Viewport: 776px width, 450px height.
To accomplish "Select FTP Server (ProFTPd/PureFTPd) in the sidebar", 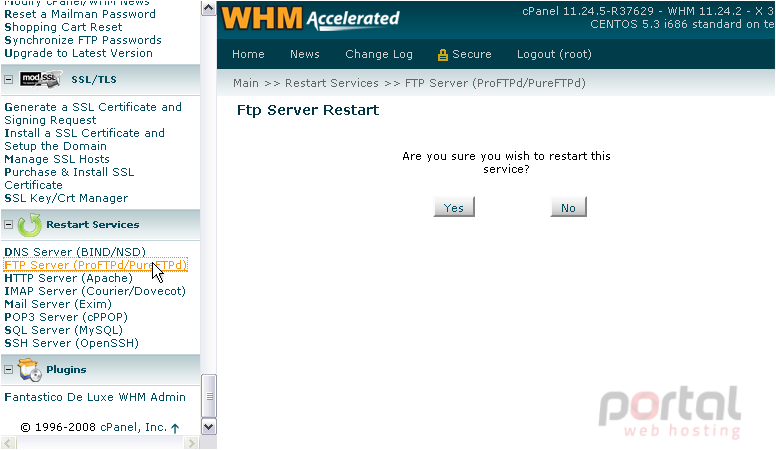I will 96,265.
